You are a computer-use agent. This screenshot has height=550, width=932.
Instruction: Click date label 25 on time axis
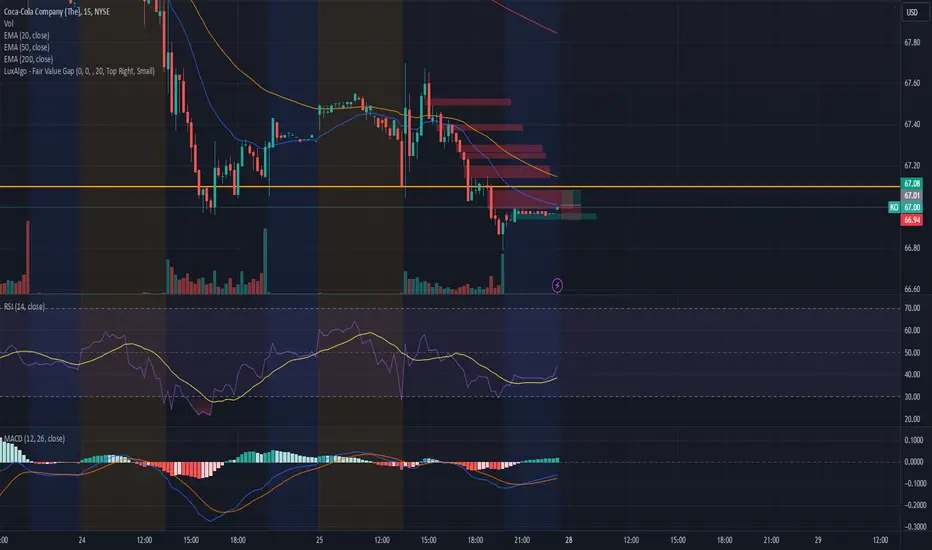[x=319, y=540]
